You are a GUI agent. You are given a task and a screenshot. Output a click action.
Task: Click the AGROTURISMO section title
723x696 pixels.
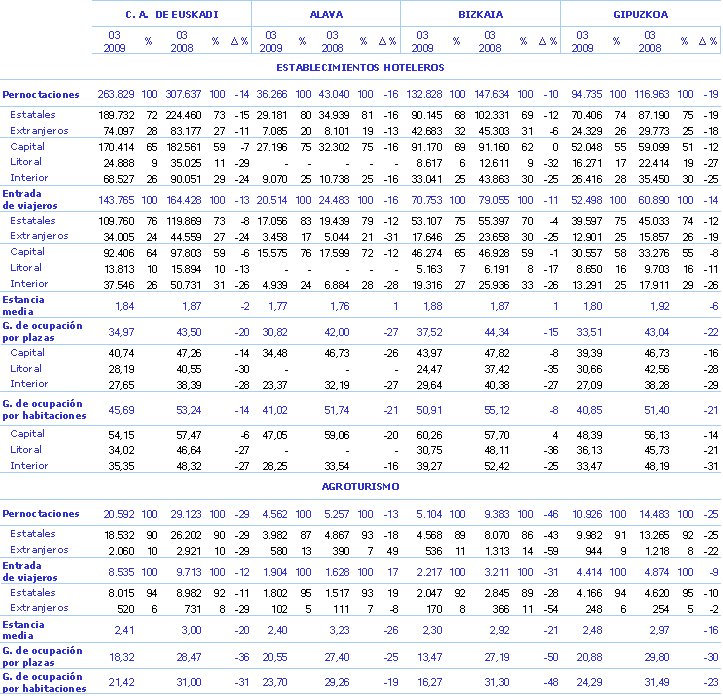[x=360, y=487]
